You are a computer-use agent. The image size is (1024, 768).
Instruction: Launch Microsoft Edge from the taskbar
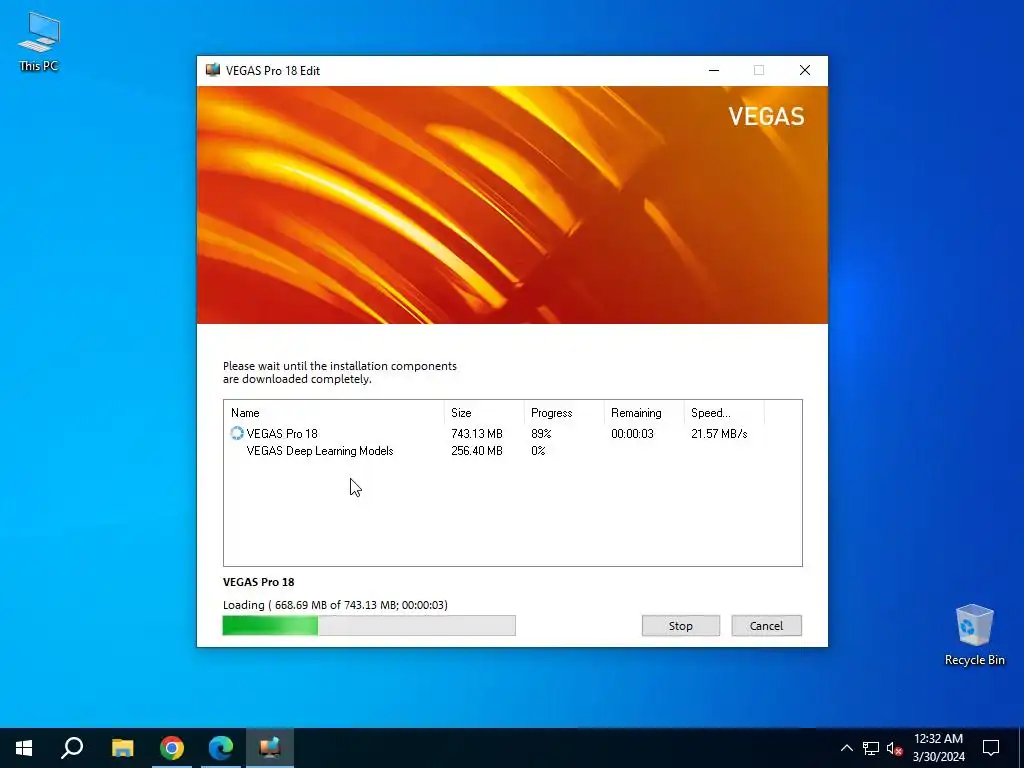click(x=221, y=748)
